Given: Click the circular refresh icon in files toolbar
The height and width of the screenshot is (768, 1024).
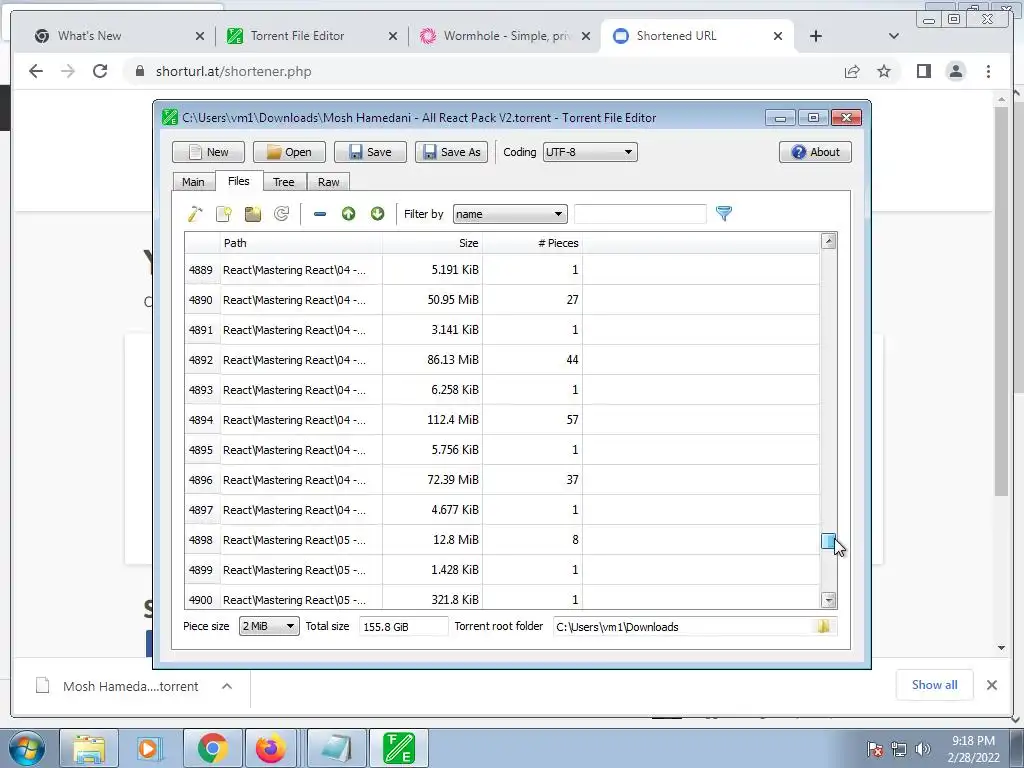Looking at the screenshot, I should click(x=281, y=214).
